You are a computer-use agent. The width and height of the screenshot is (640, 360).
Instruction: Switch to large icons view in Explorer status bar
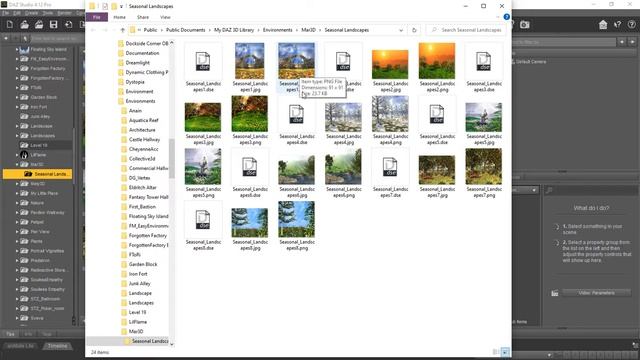pos(505,352)
